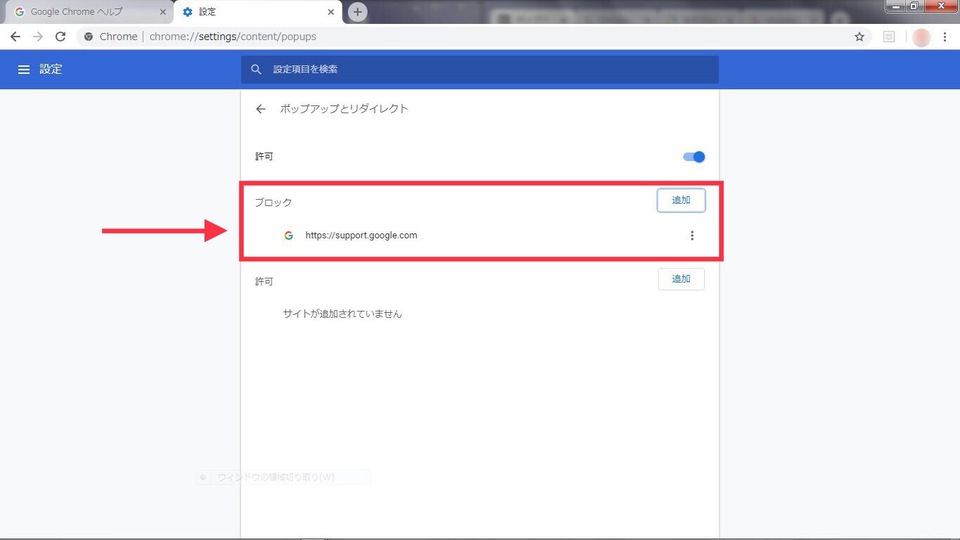Close the 設定 tab

[331, 12]
